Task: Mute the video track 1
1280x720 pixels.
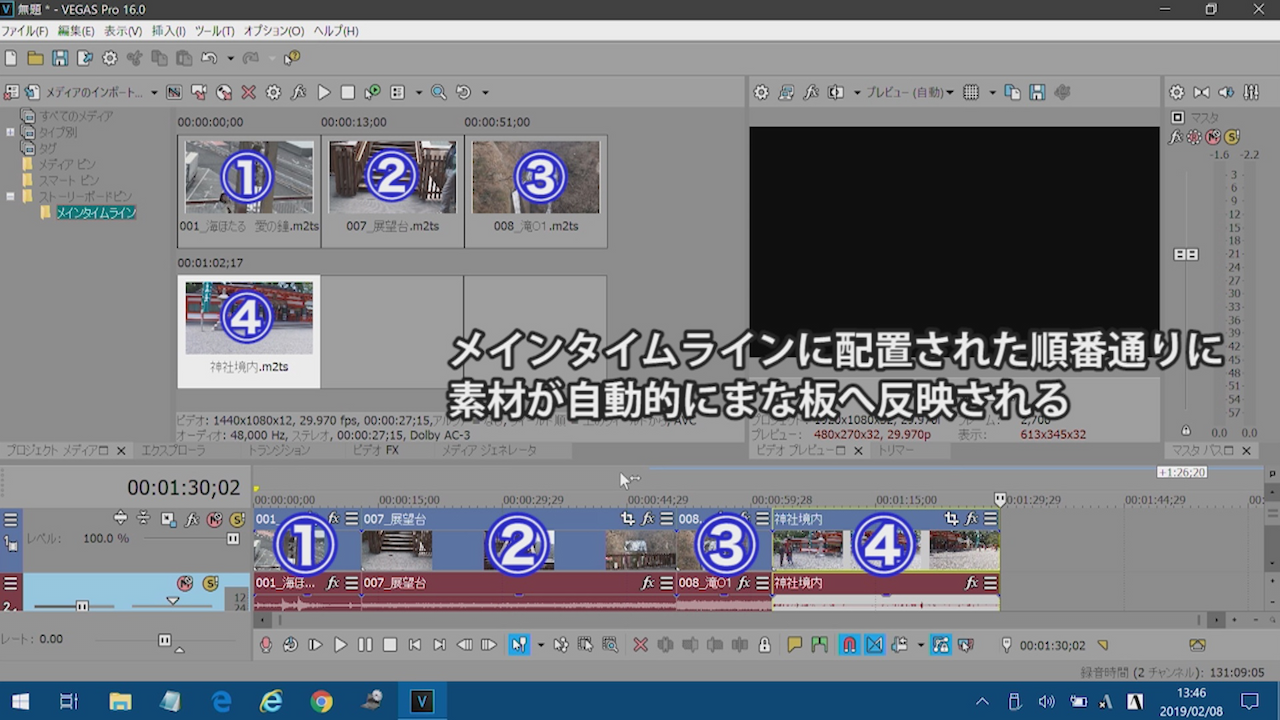Action: (x=214, y=519)
